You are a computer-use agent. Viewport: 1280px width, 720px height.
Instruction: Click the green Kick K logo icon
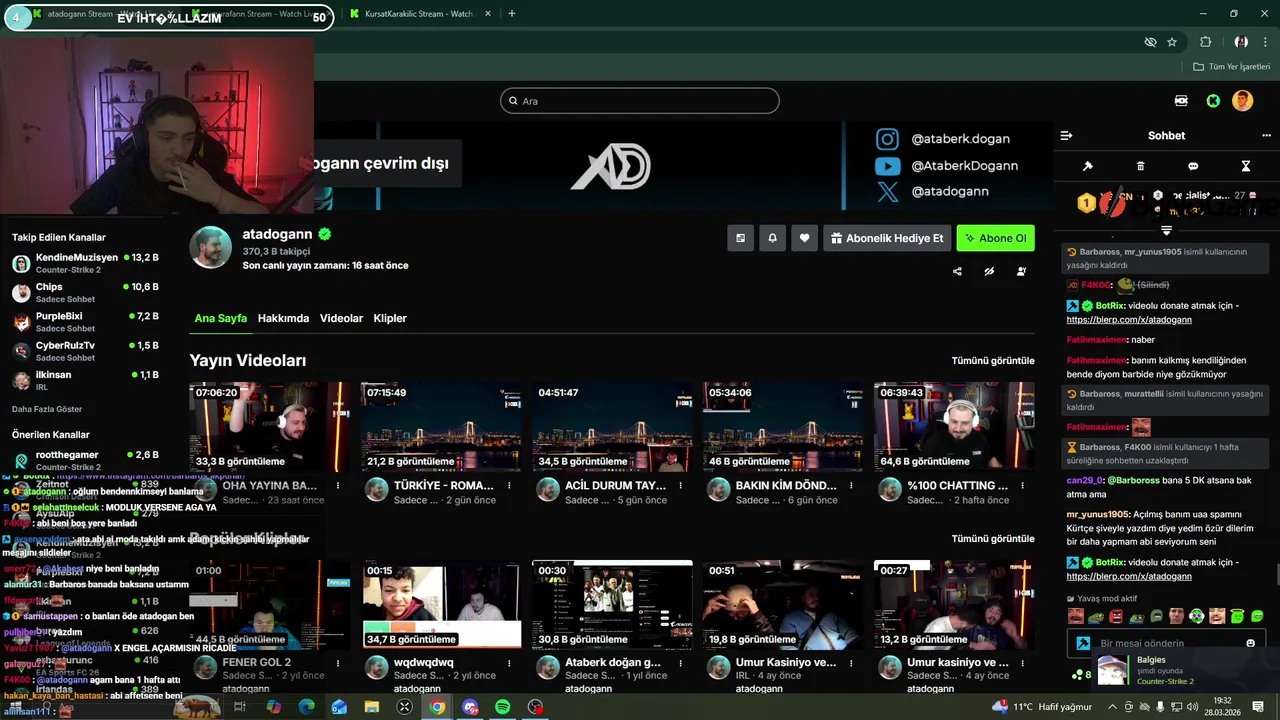pos(1213,101)
